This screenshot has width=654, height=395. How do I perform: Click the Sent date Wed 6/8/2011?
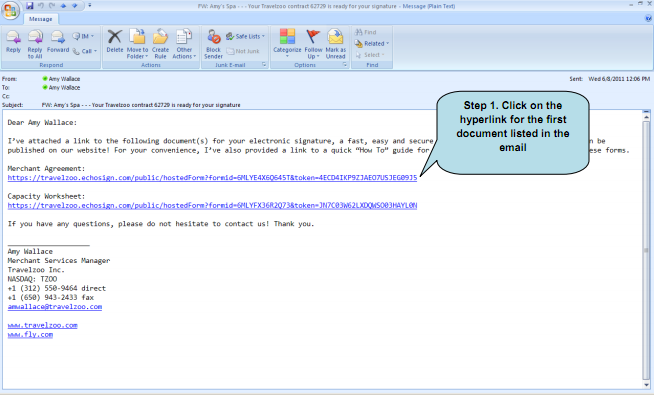pos(619,79)
